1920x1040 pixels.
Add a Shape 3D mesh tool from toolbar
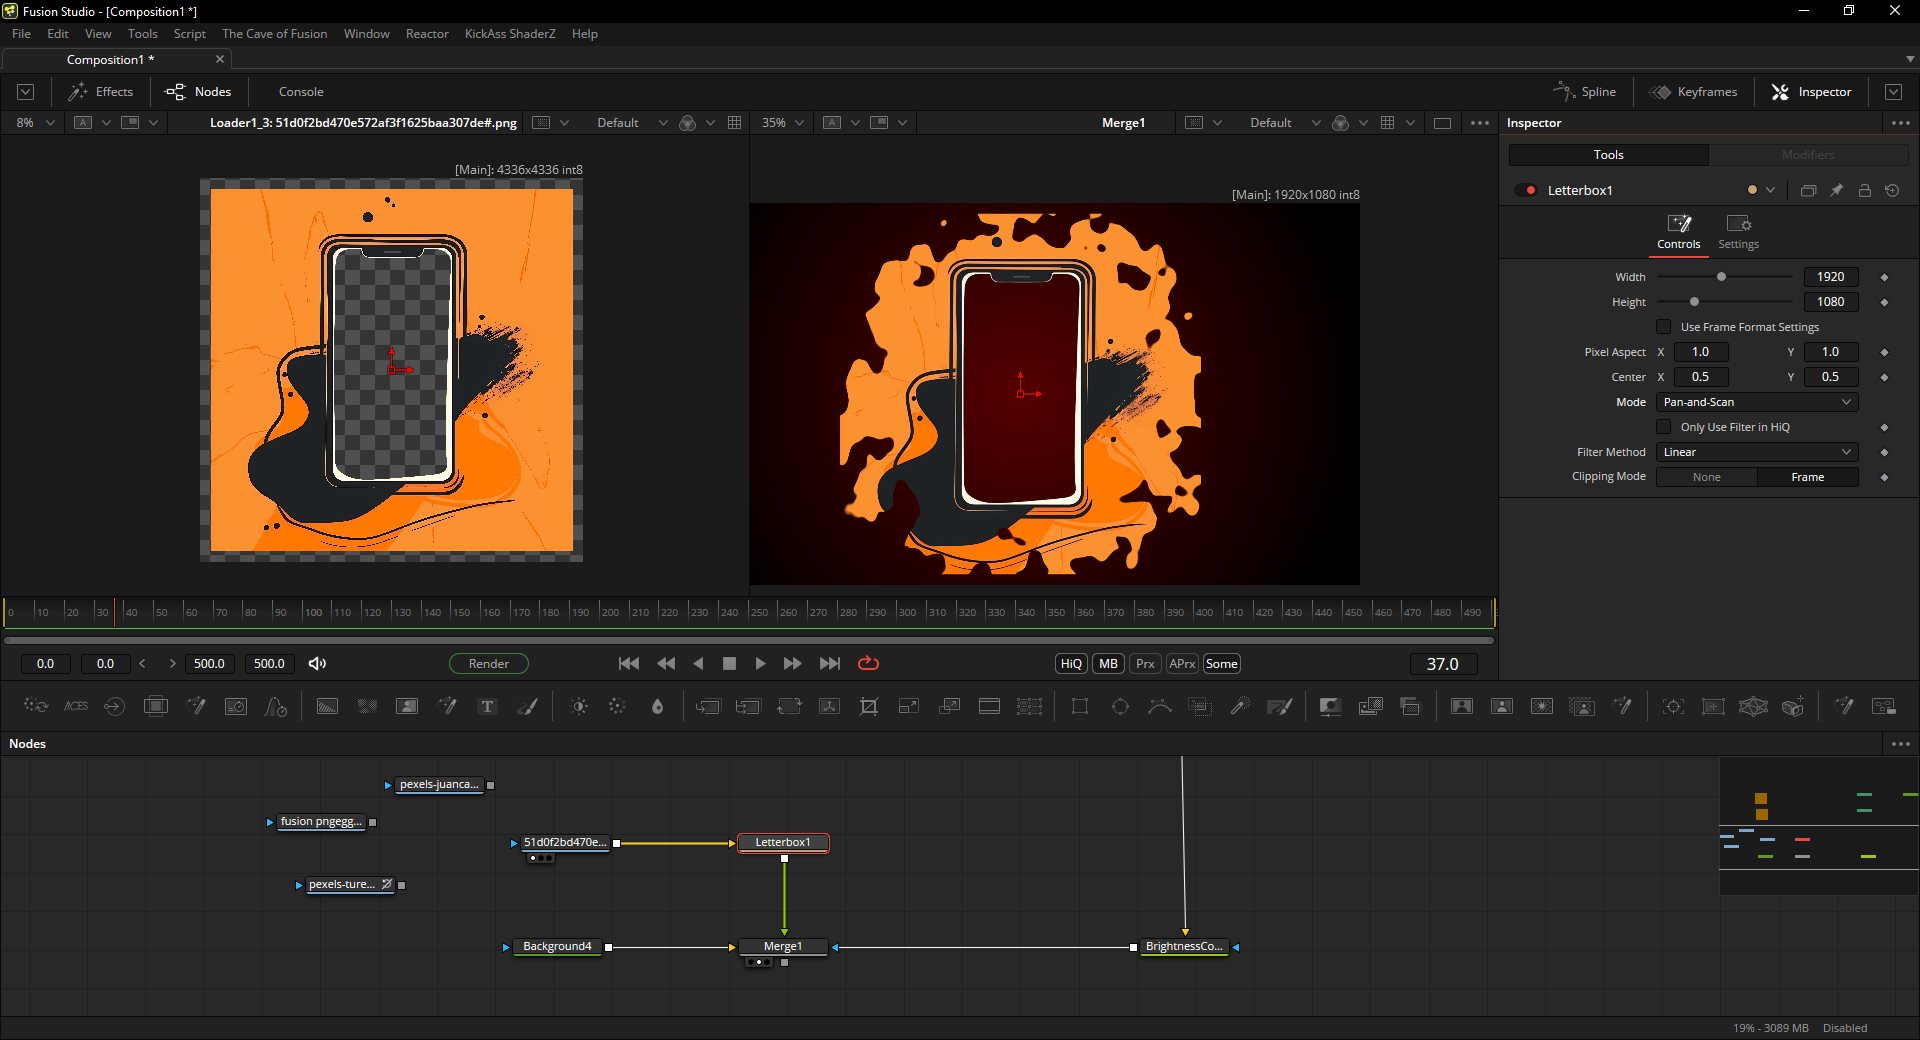click(x=1753, y=706)
